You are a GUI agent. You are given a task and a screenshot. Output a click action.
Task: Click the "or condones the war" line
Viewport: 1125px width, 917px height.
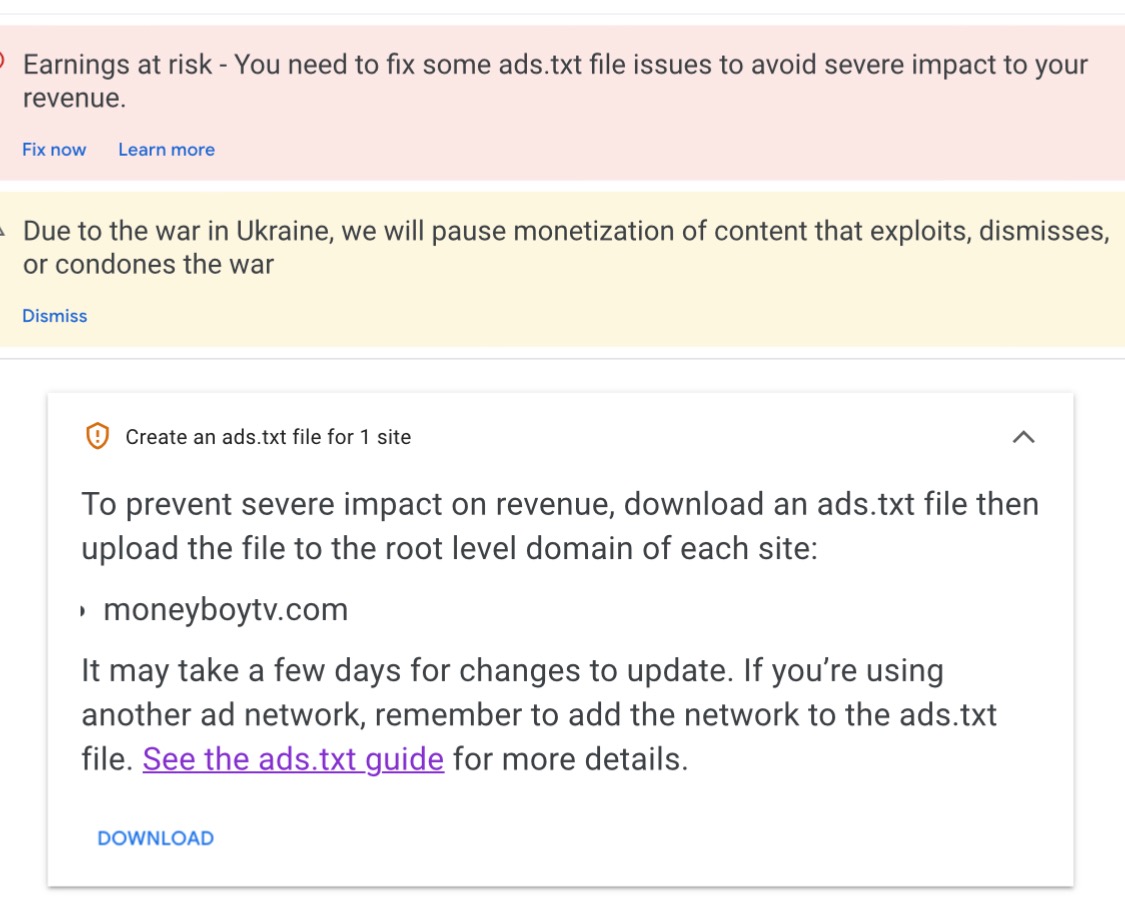click(x=148, y=265)
